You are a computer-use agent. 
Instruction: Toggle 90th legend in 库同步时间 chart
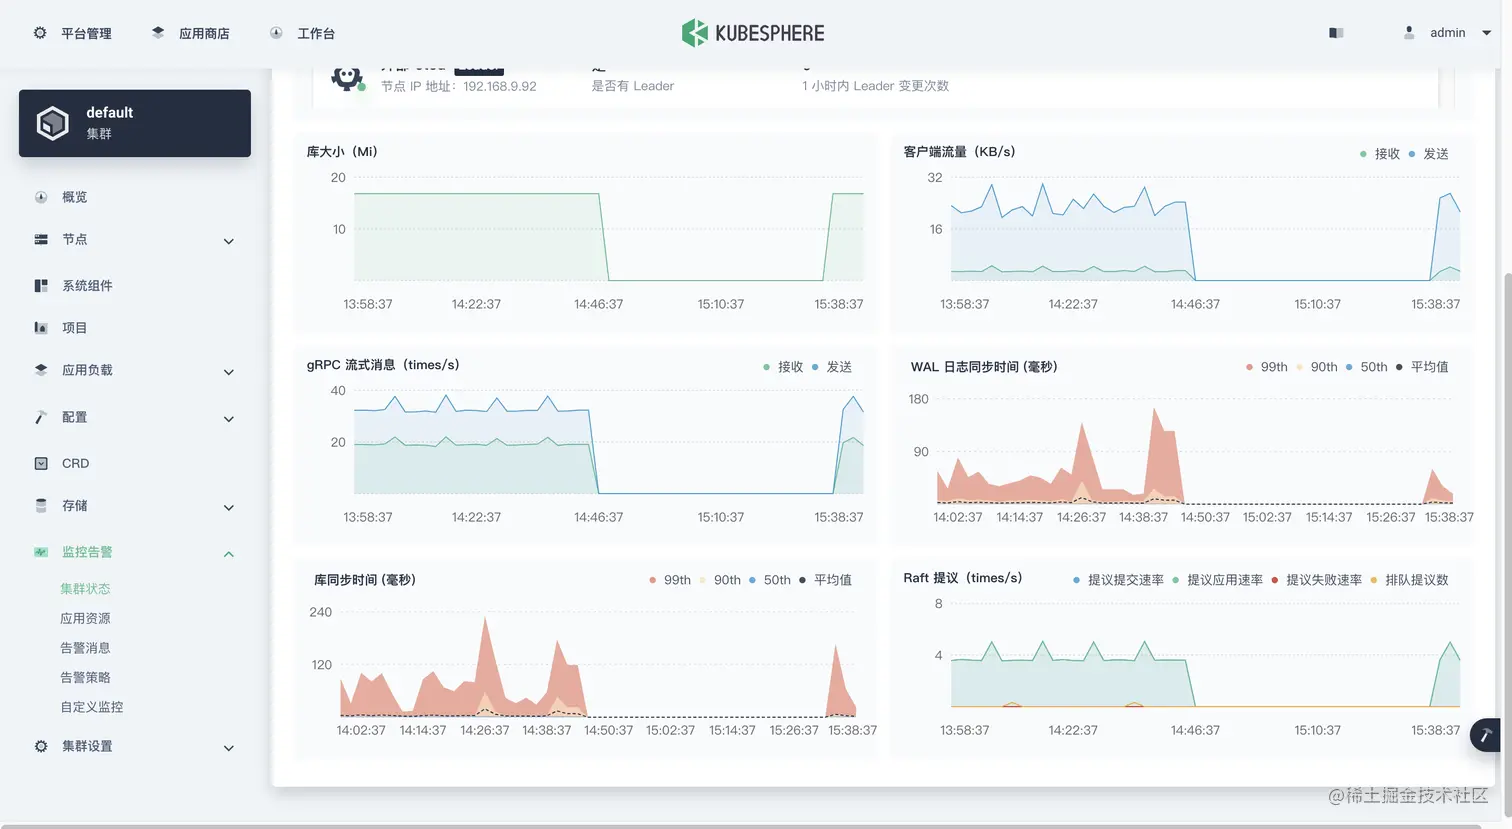pos(720,580)
